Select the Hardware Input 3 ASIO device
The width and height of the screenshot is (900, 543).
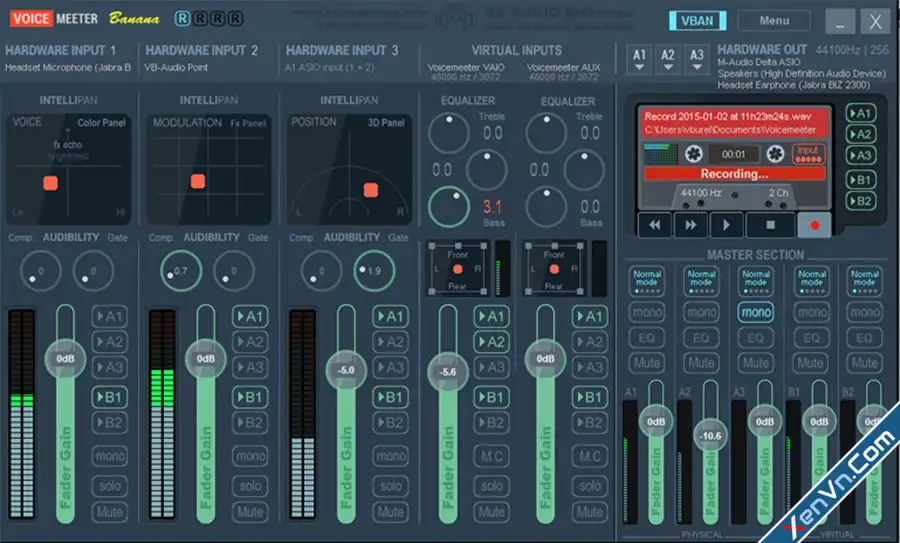click(329, 68)
